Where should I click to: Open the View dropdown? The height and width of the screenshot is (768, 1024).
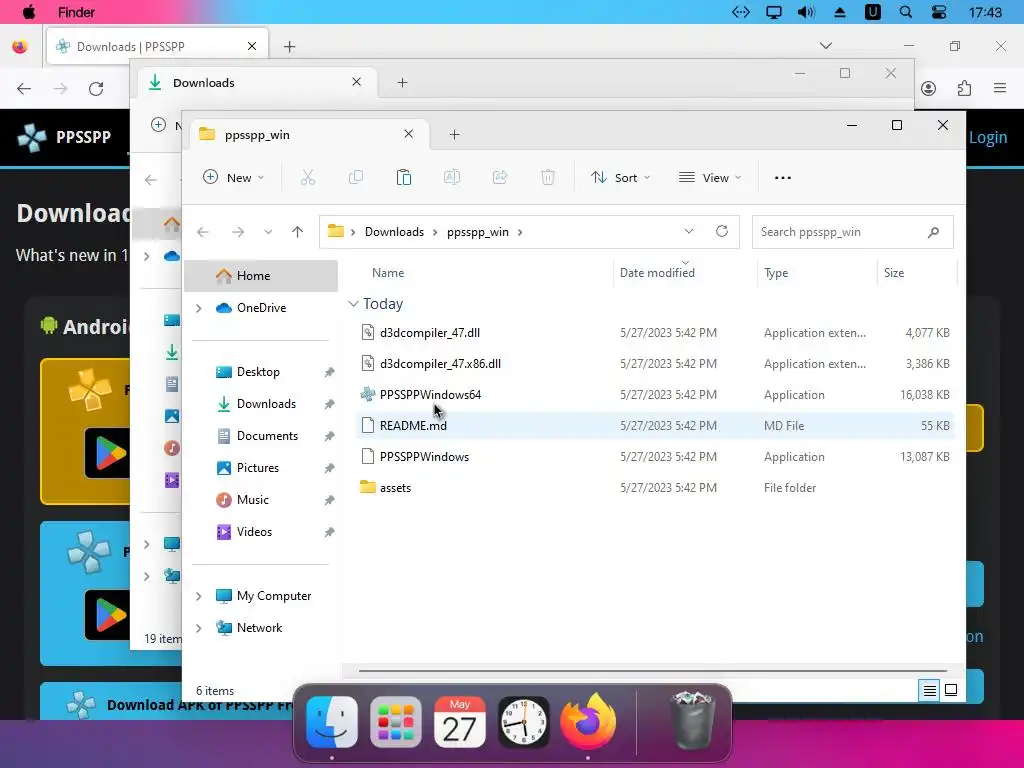click(x=710, y=178)
